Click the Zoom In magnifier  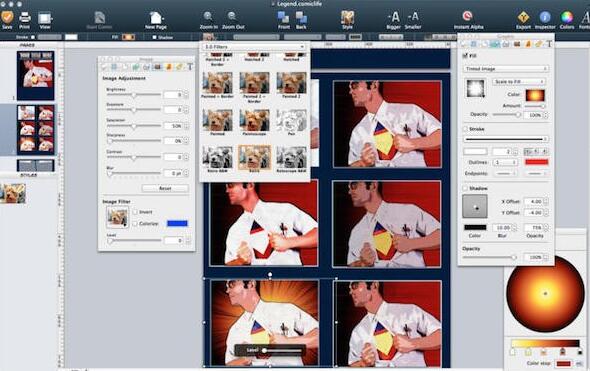click(208, 17)
